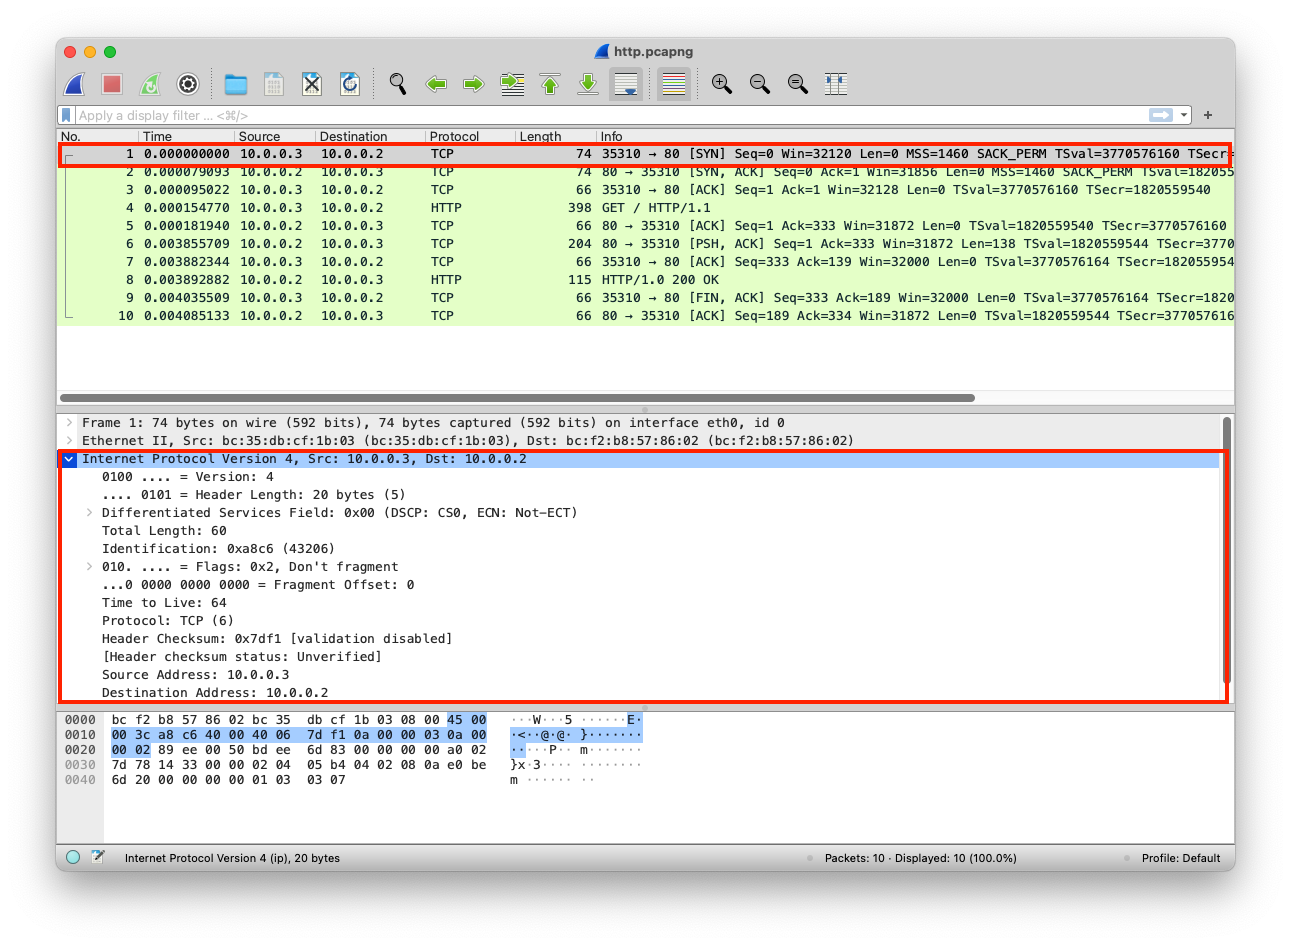
Task: Select the GET / HTTP/1.1 packet row
Action: 400,207
